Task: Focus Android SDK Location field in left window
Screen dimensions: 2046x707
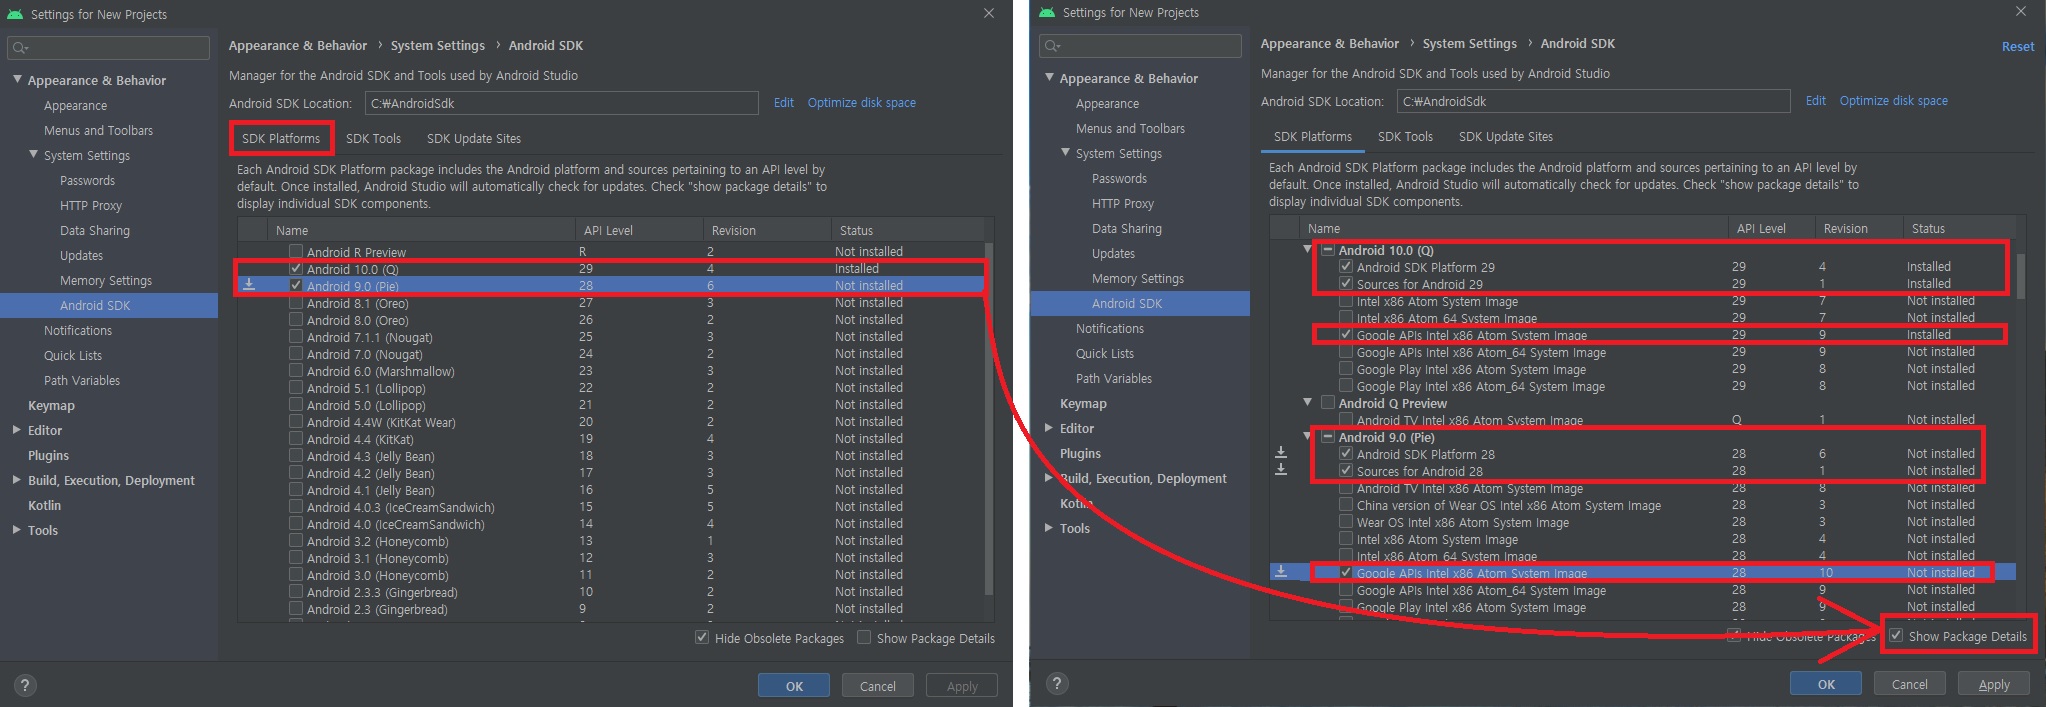Action: [x=561, y=103]
